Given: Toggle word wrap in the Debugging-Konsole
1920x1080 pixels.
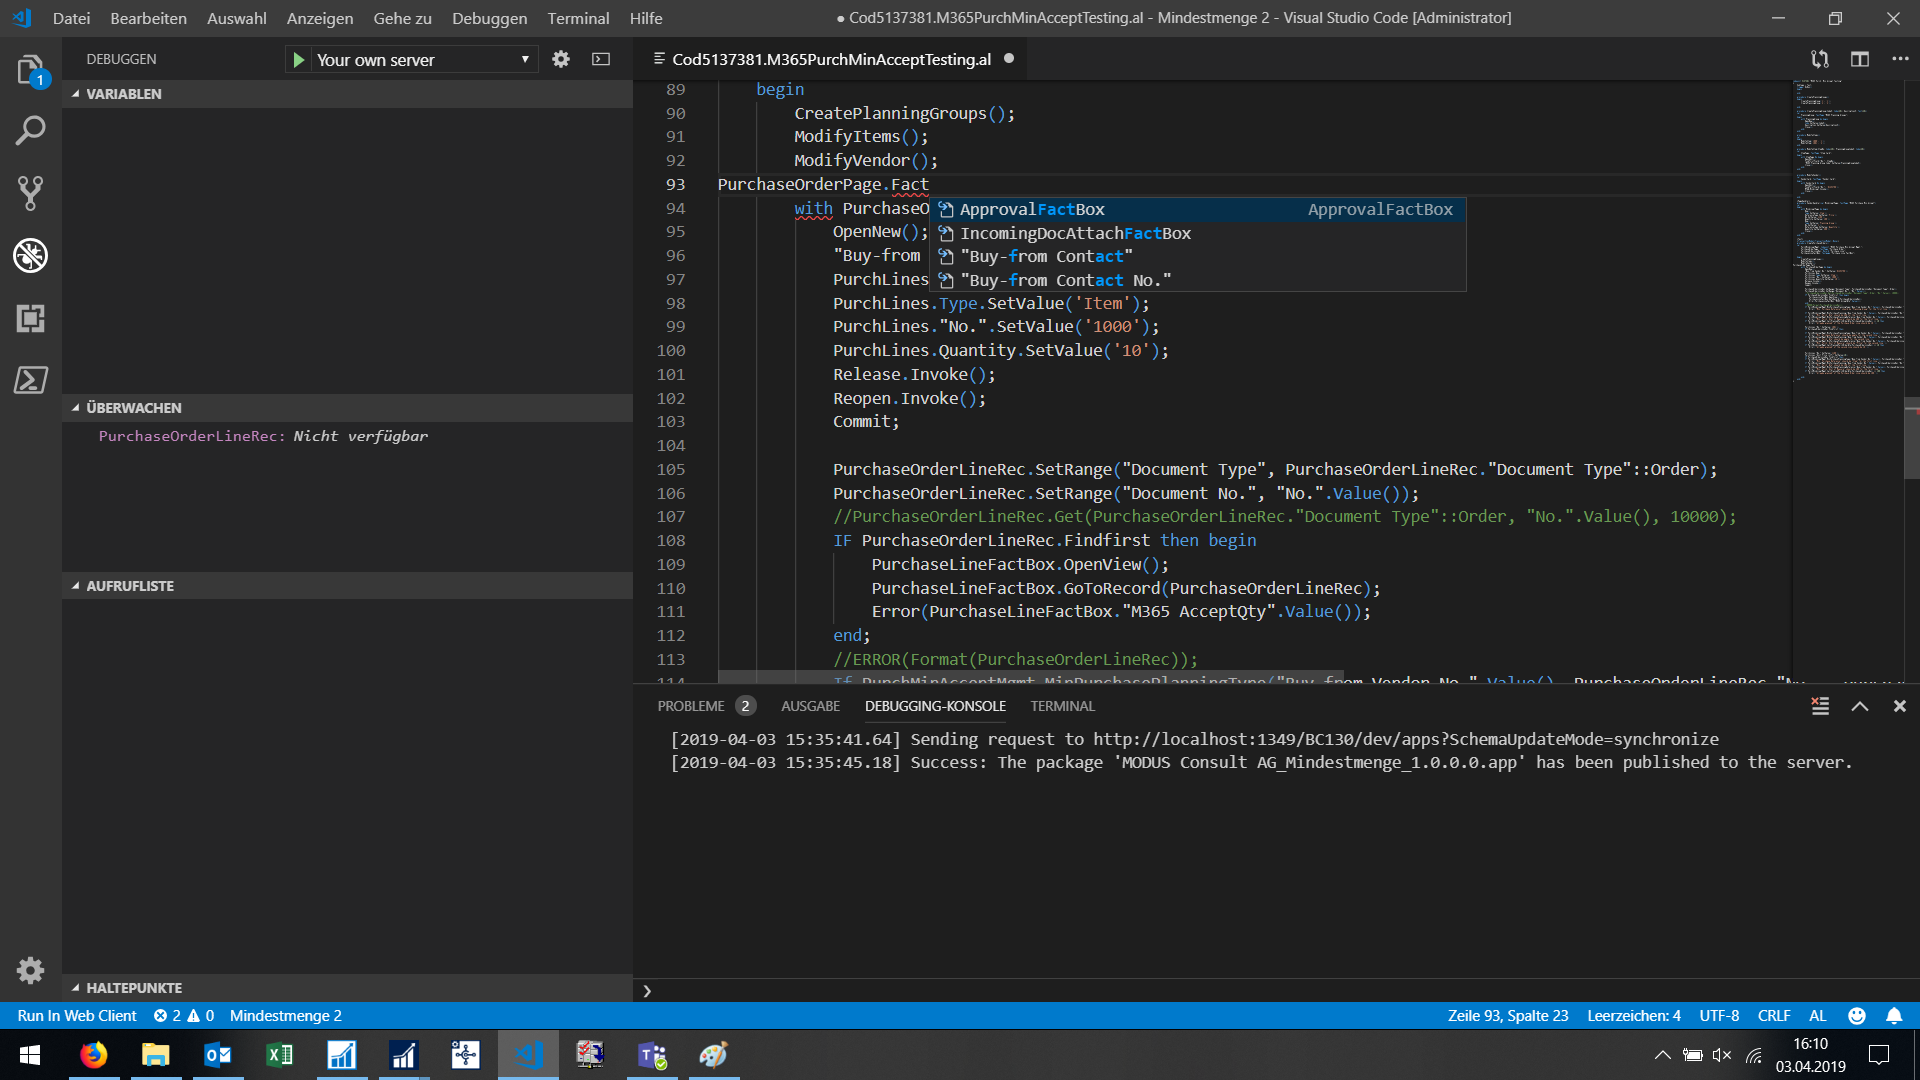Looking at the screenshot, I should pos(1820,706).
